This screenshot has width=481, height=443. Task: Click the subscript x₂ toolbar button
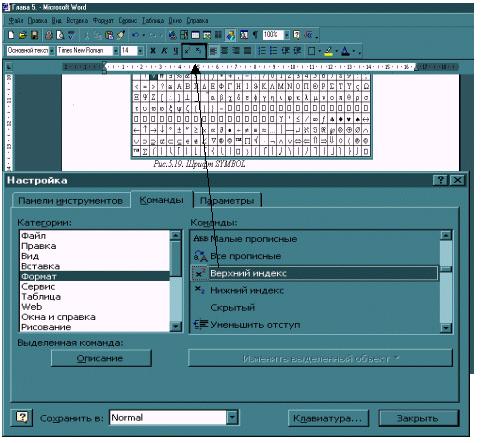click(x=198, y=51)
